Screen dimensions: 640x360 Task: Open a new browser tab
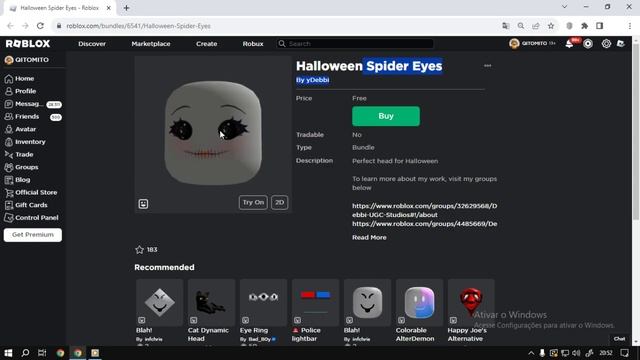pos(126,8)
